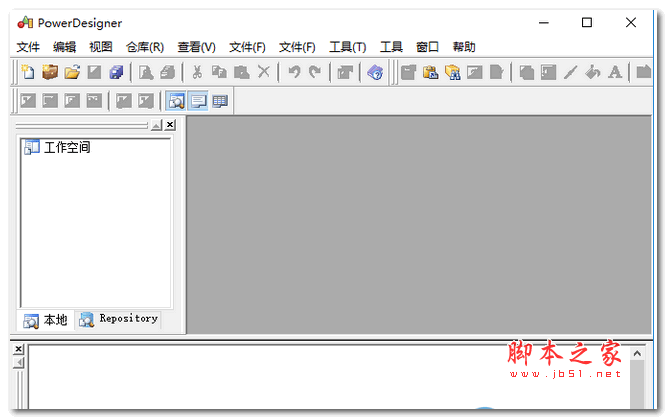Open the 文件 menu without a shortcut letter
The width and height of the screenshot is (668, 420).
coord(28,47)
